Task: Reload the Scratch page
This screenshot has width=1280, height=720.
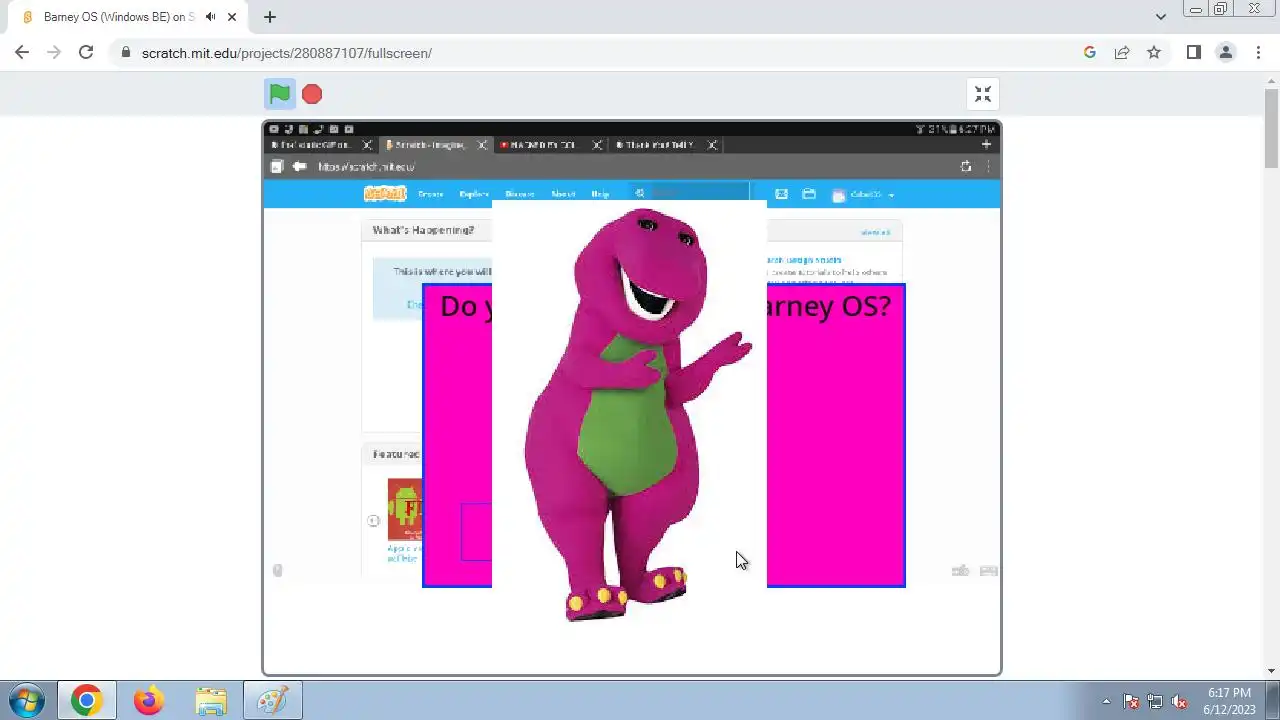Action: point(86,53)
